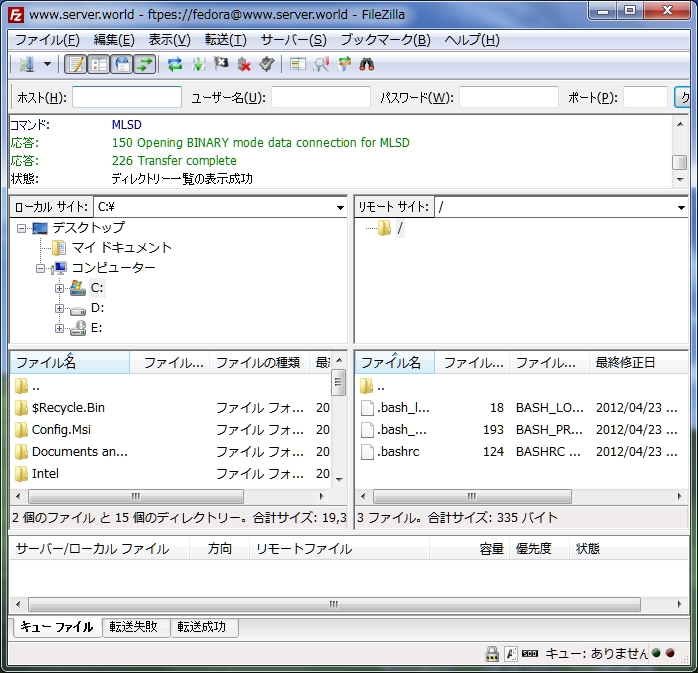
Task: Toggle the message log display
Action: tap(76, 65)
